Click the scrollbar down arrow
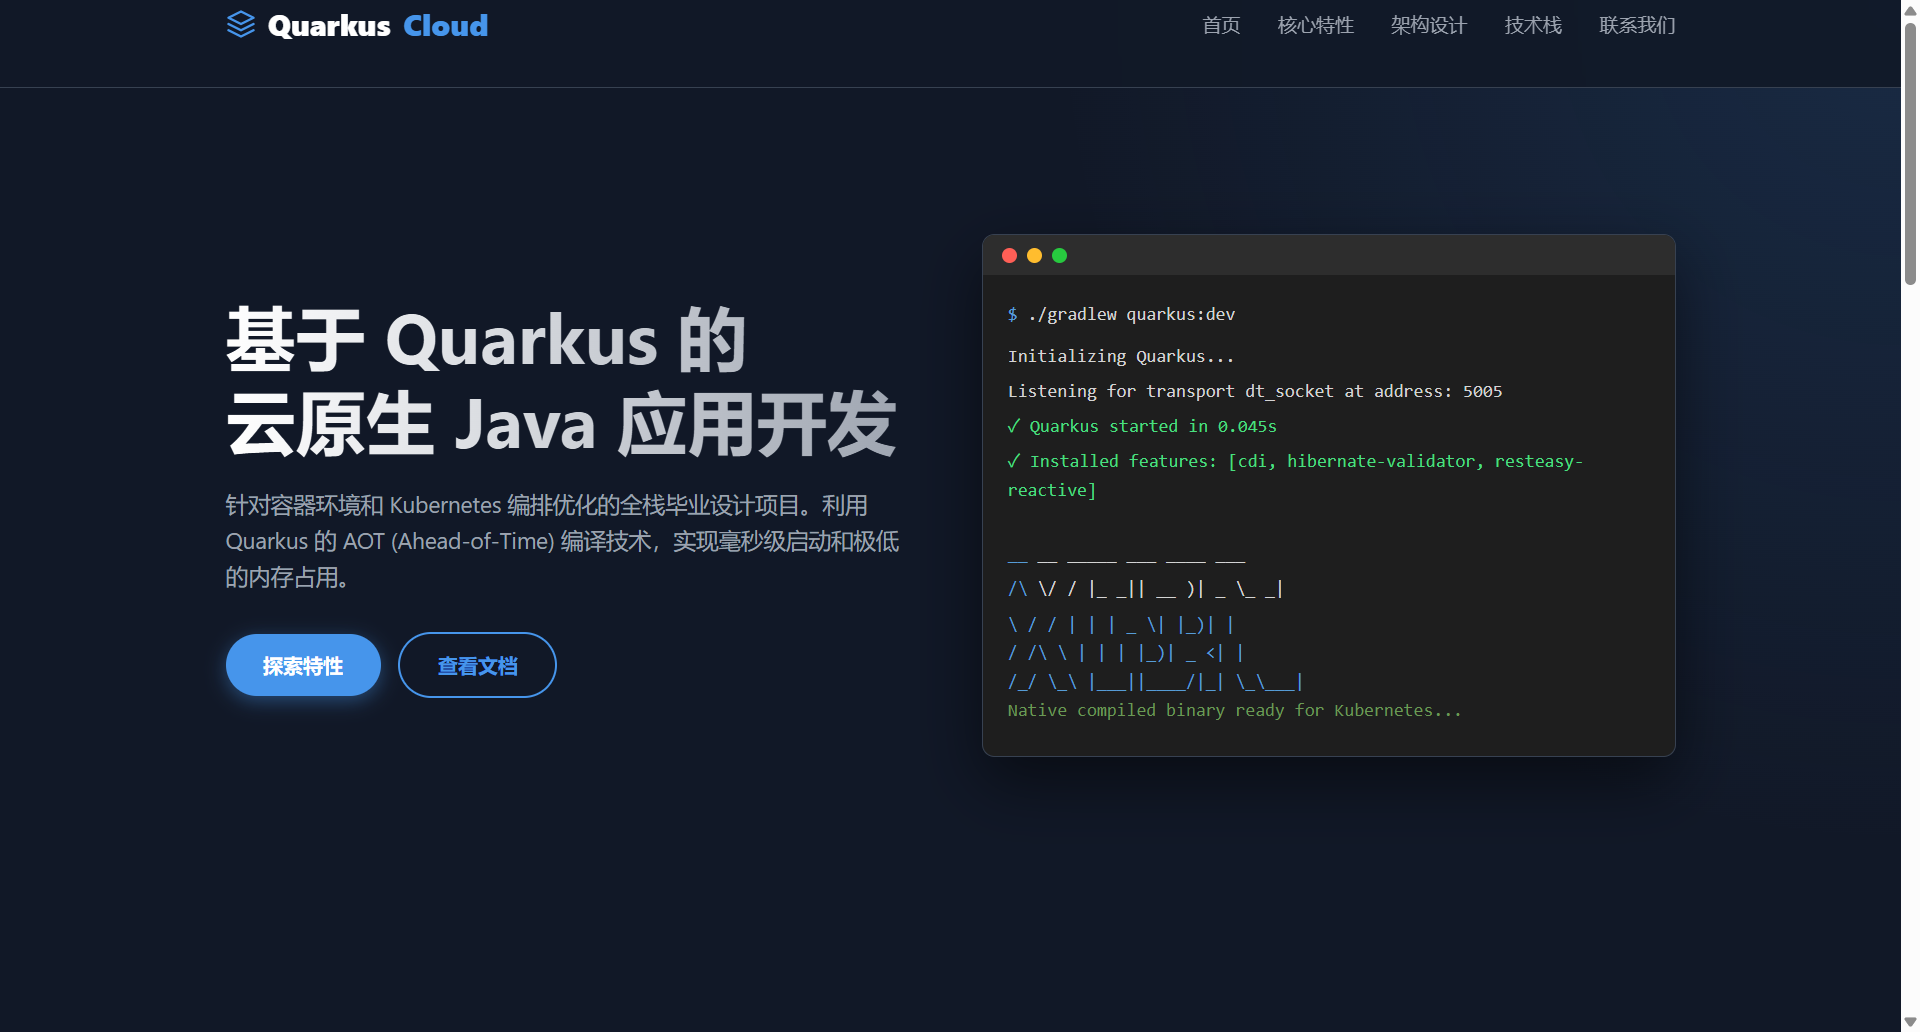The height and width of the screenshot is (1032, 1920). (x=1910, y=1022)
